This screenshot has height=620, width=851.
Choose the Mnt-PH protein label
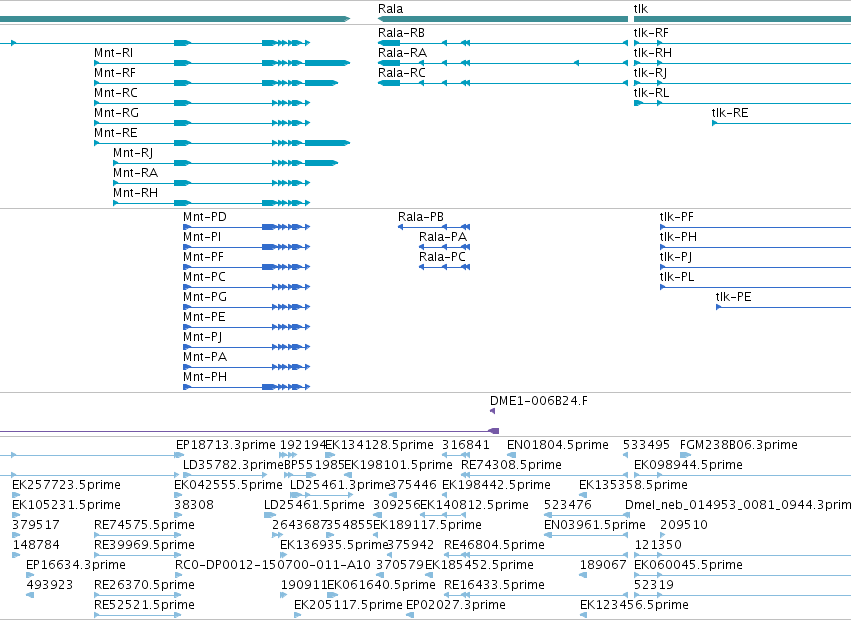(205, 378)
